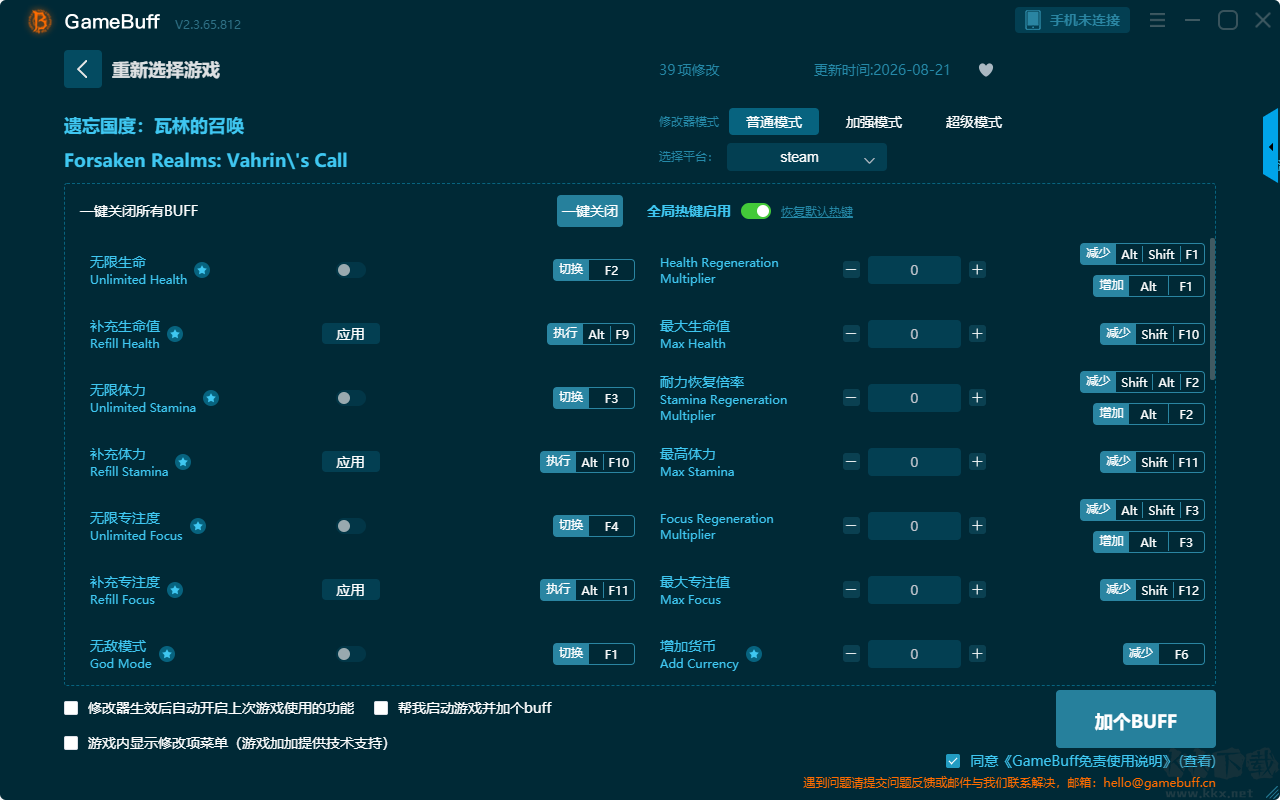Increase Health Regeneration Multiplier with plus

977,270
